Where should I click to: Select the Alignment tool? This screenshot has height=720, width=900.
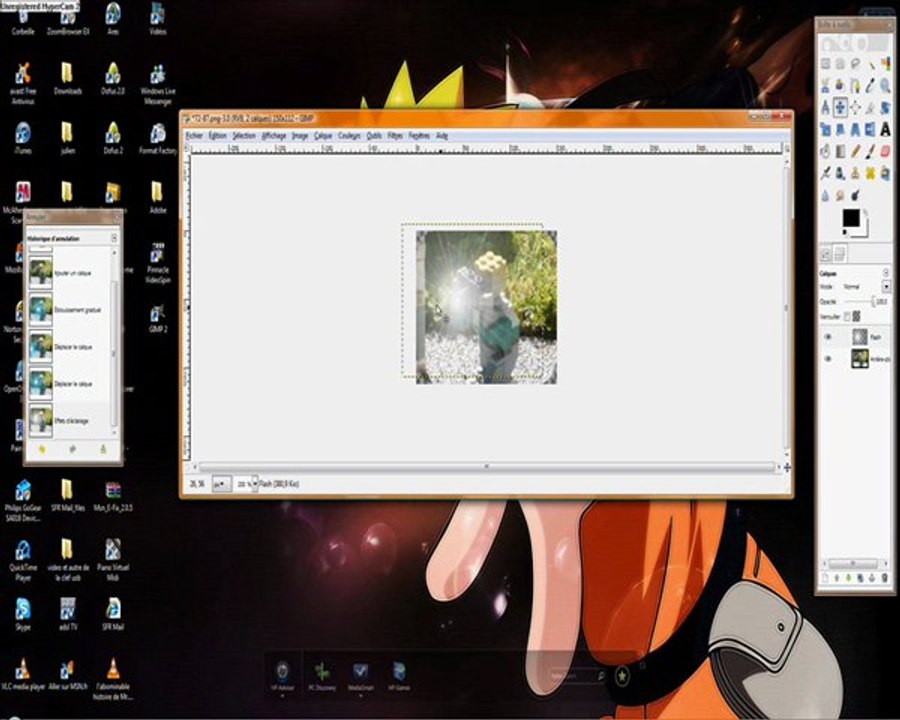coord(855,107)
